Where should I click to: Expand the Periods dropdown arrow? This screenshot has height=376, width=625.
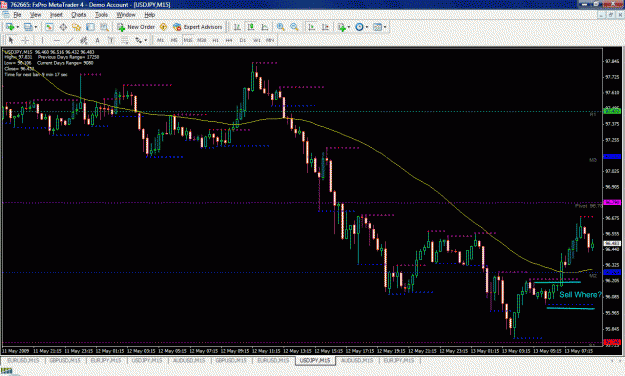click(x=367, y=27)
